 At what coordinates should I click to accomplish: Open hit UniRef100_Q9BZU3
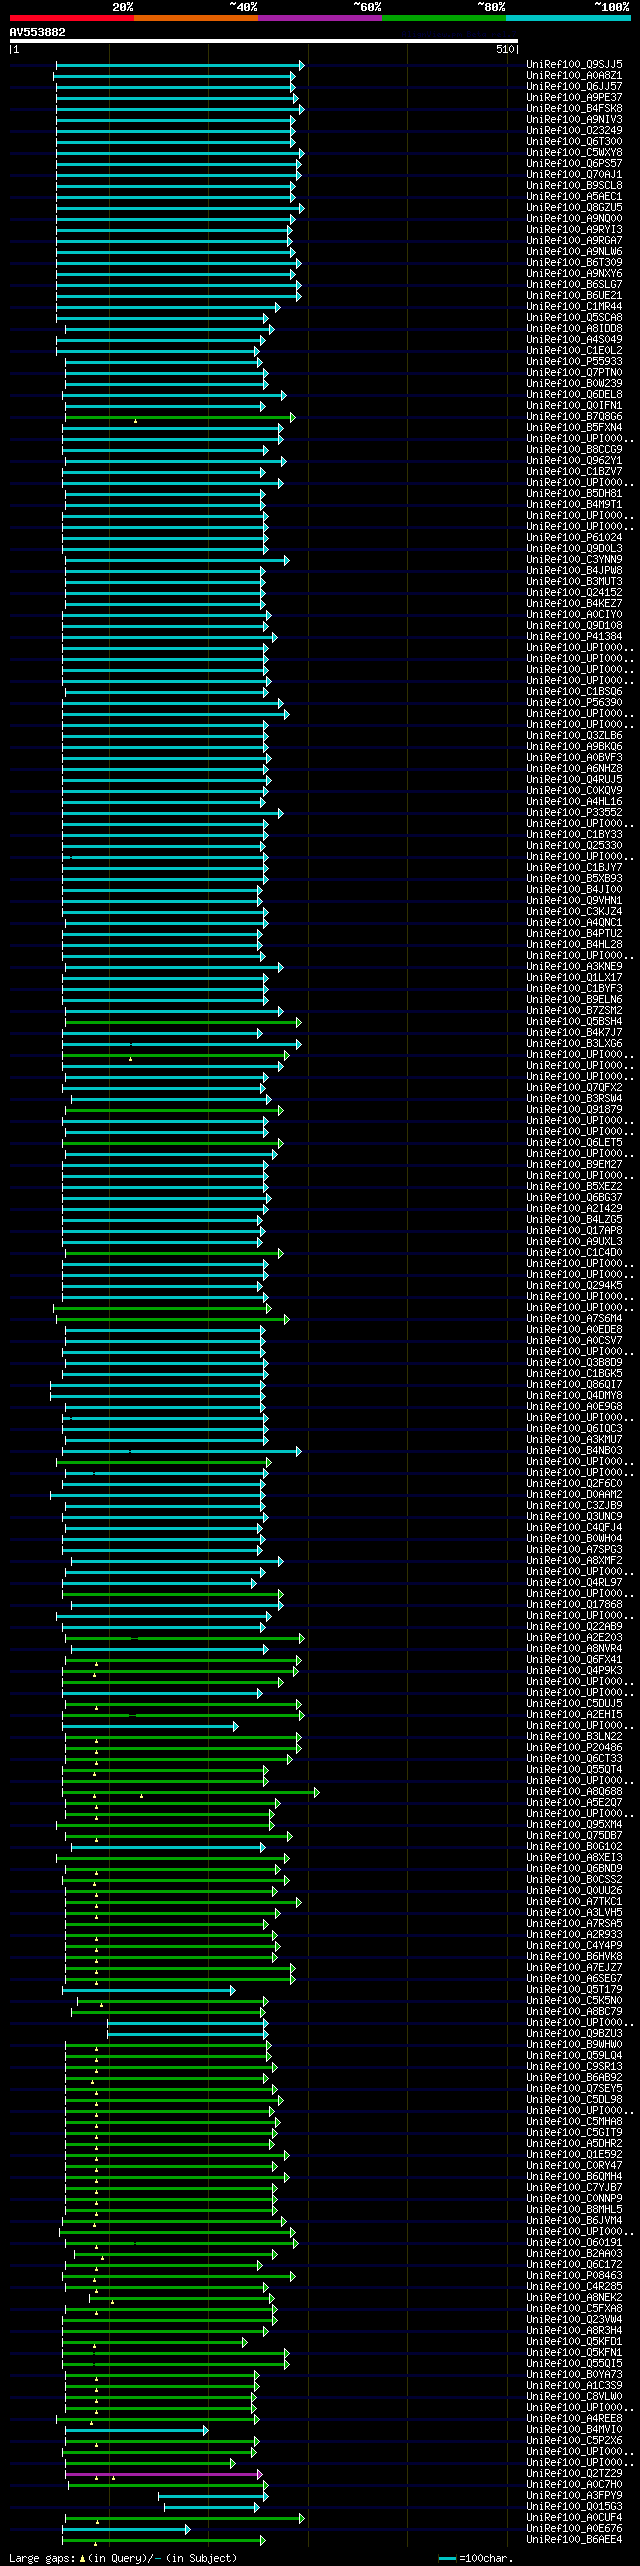(x=574, y=2034)
